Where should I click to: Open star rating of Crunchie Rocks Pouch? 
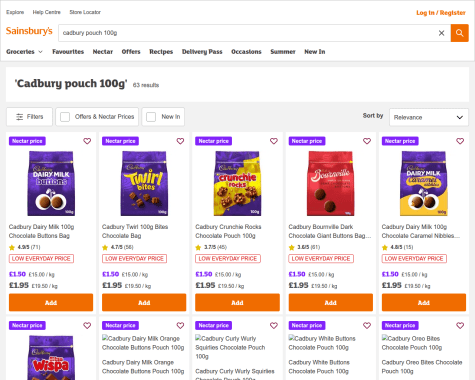click(211, 247)
